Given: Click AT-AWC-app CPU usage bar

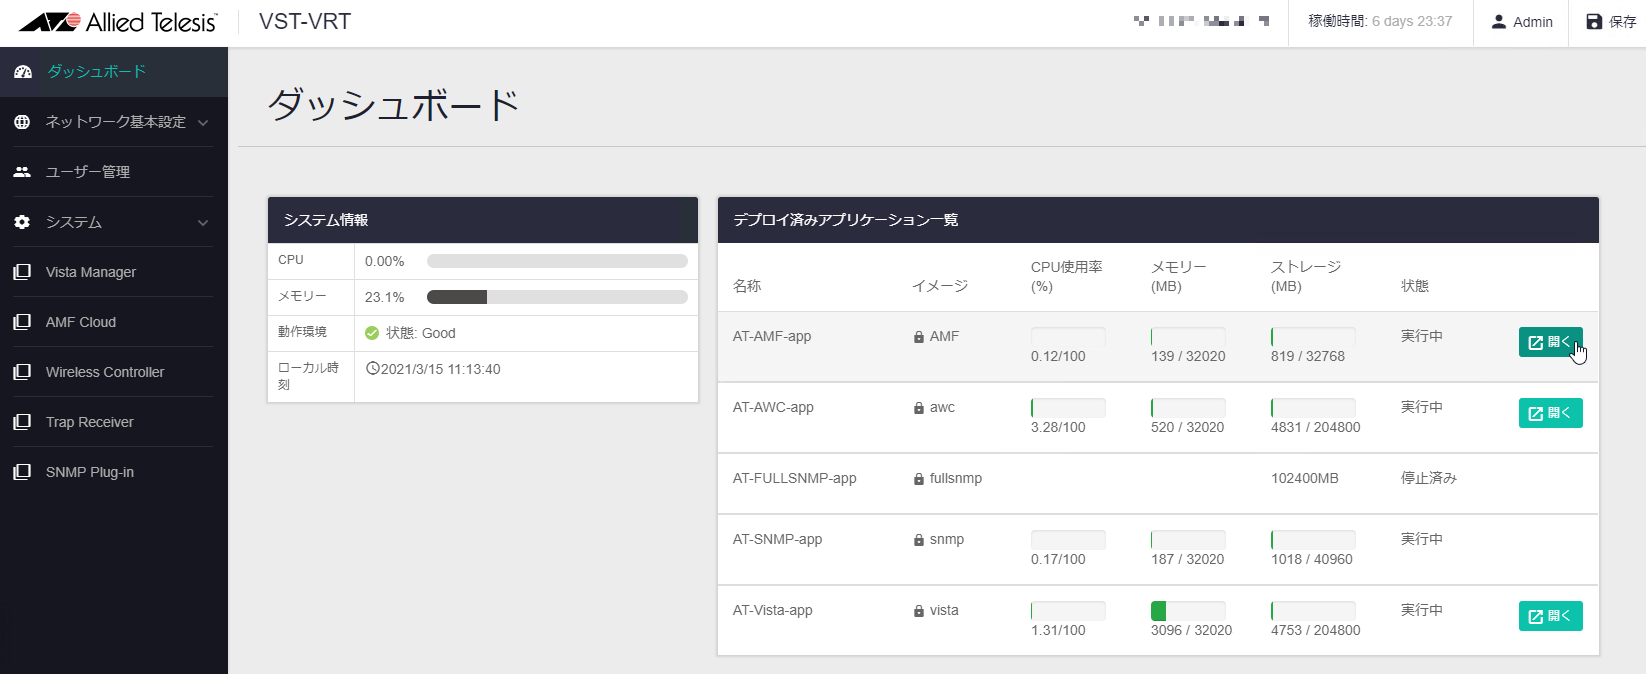Looking at the screenshot, I should tap(1068, 407).
